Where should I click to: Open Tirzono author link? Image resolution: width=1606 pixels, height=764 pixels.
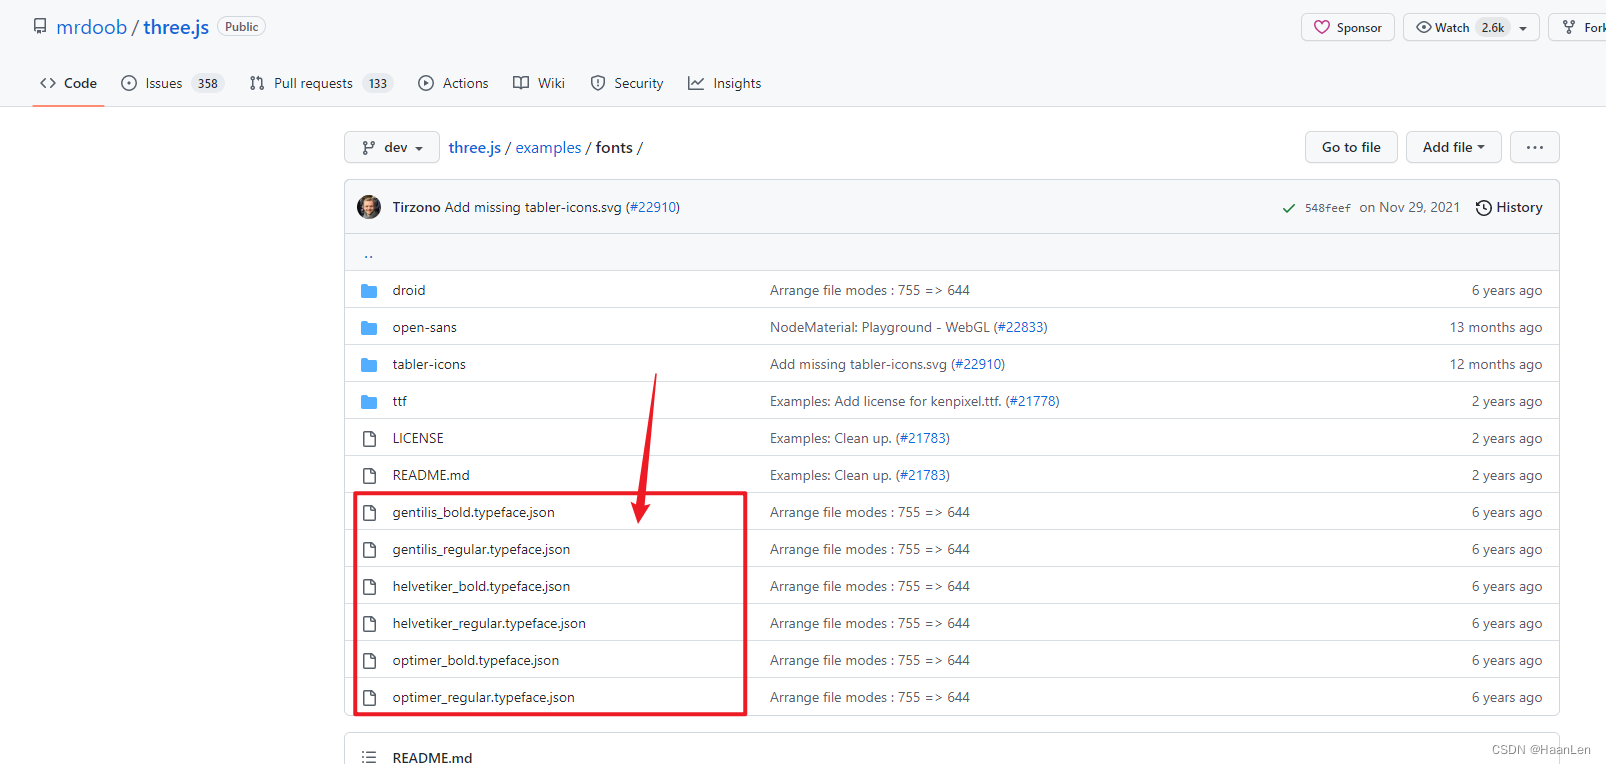click(x=416, y=207)
